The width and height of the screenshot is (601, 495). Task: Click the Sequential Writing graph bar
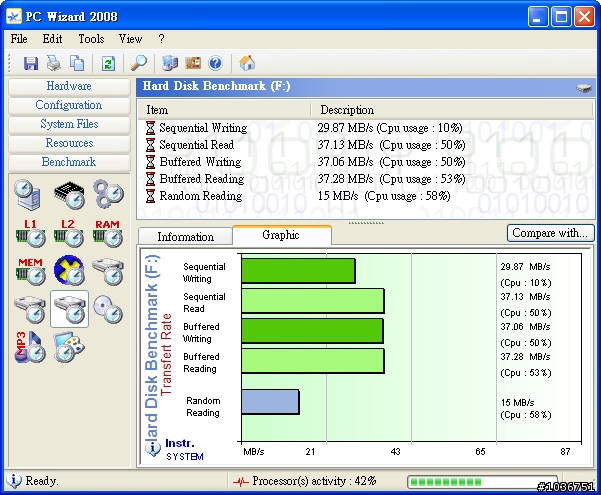[299, 271]
